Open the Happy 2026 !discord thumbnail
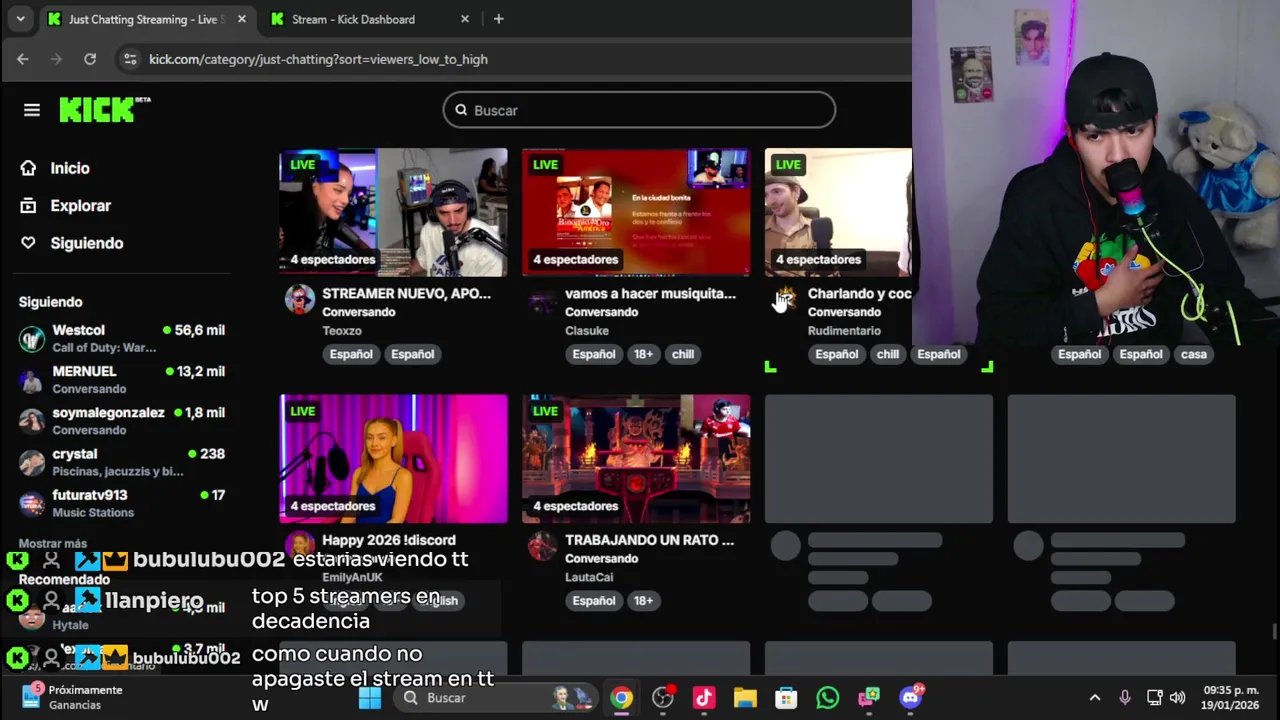The width and height of the screenshot is (1280, 720). point(393,458)
